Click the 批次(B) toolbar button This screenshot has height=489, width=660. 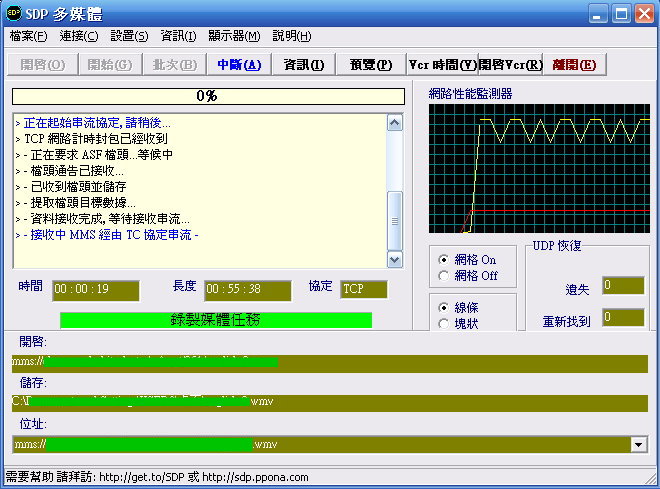point(175,64)
